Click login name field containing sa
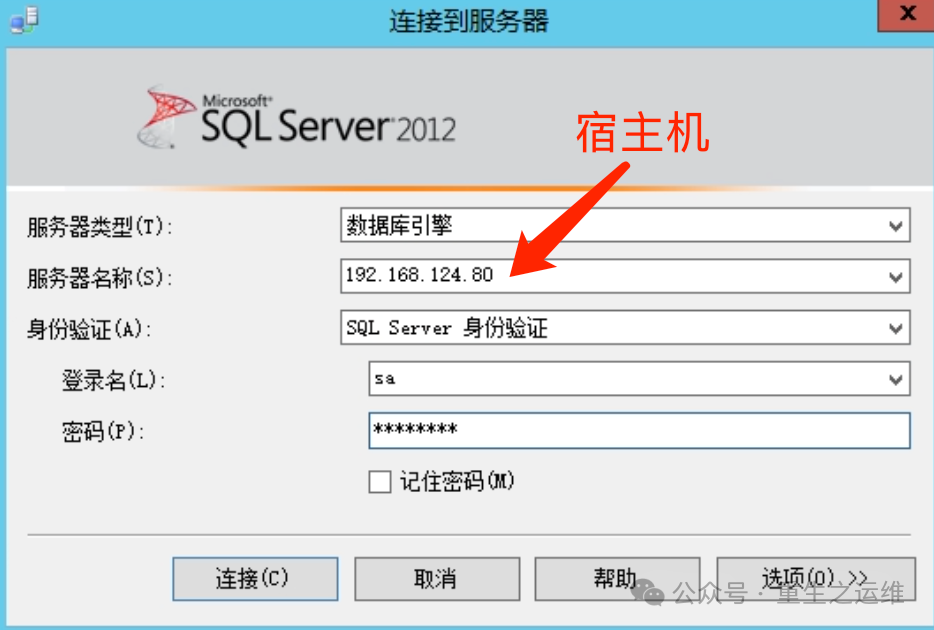This screenshot has height=630, width=934. point(639,378)
